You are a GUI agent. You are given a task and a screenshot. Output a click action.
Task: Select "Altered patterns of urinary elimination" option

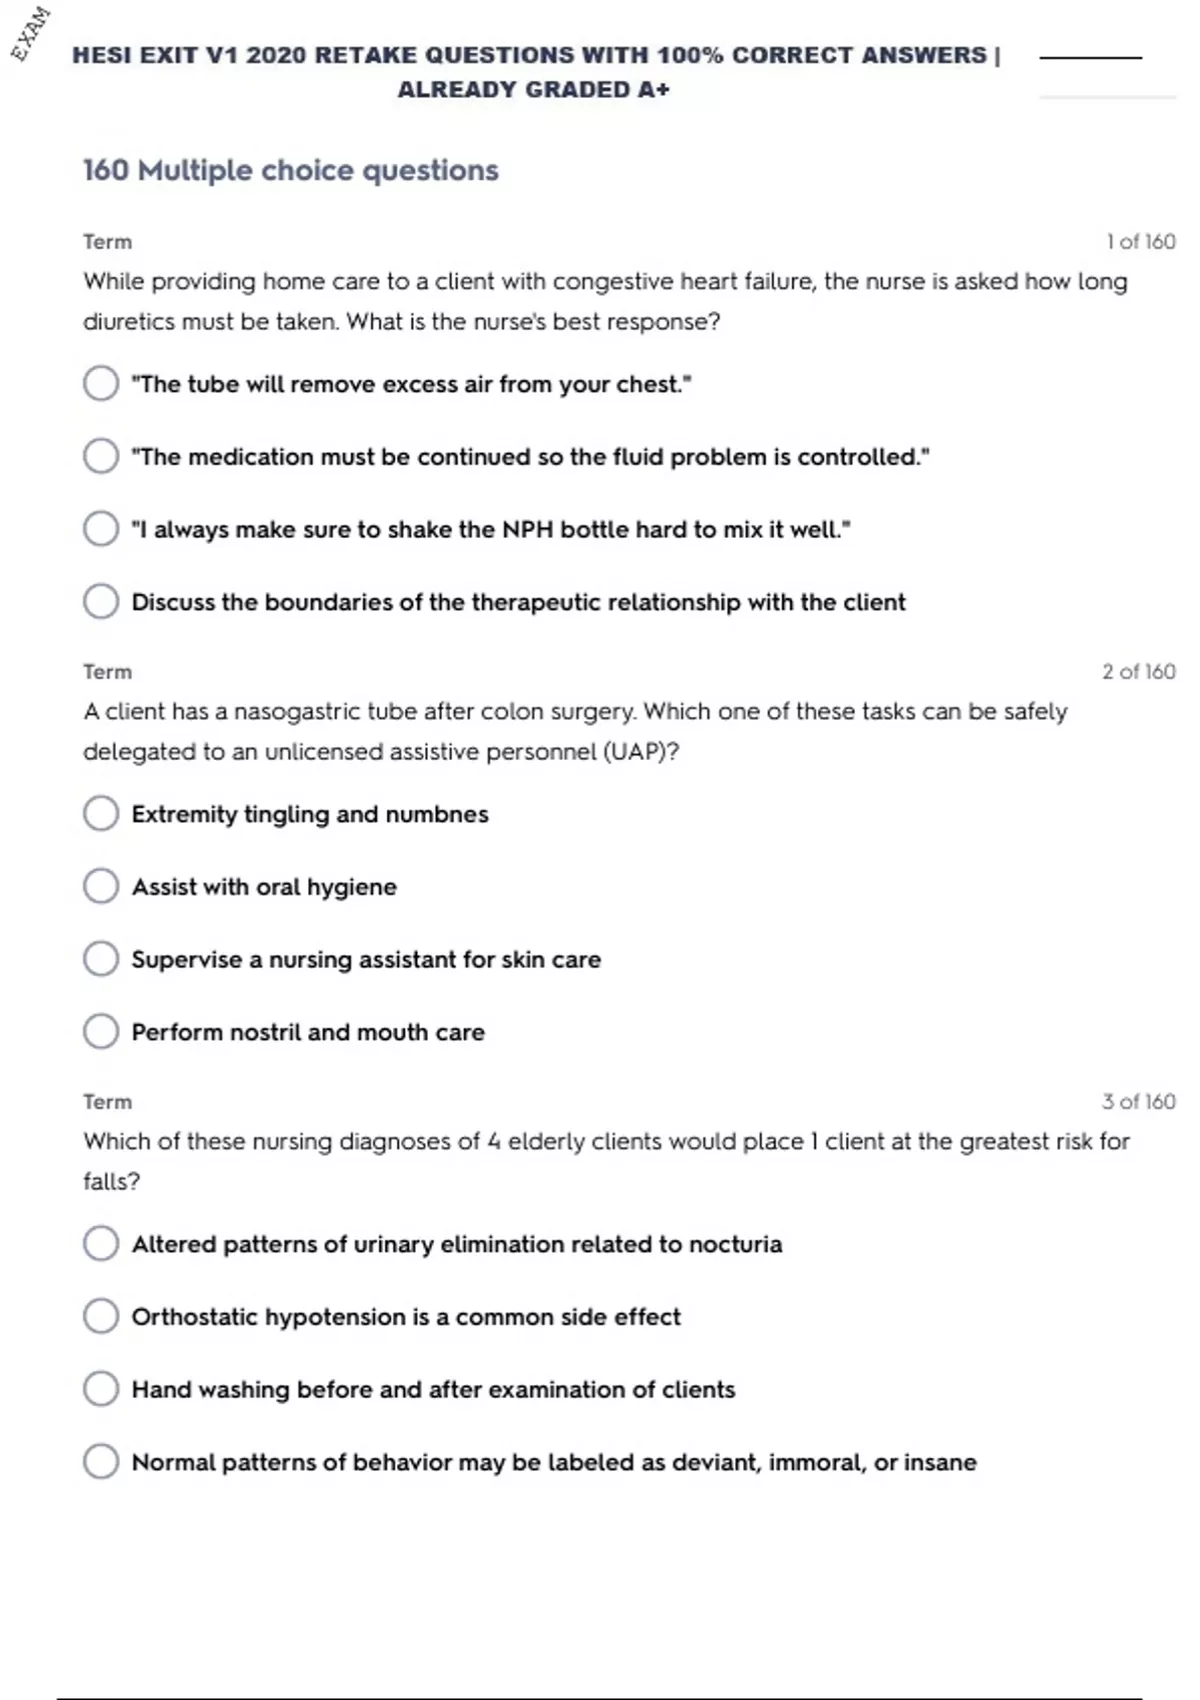coord(101,1244)
